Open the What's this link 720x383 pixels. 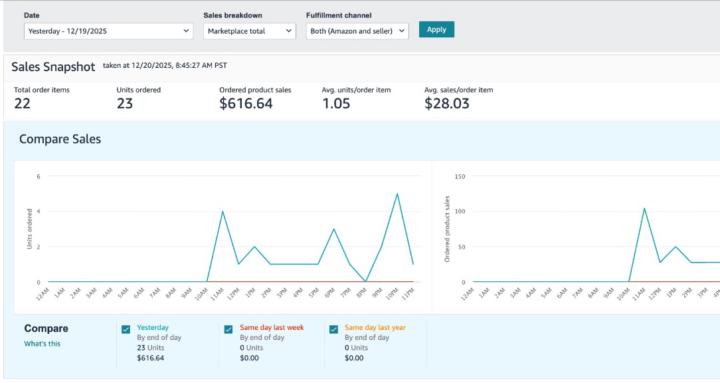click(42, 344)
